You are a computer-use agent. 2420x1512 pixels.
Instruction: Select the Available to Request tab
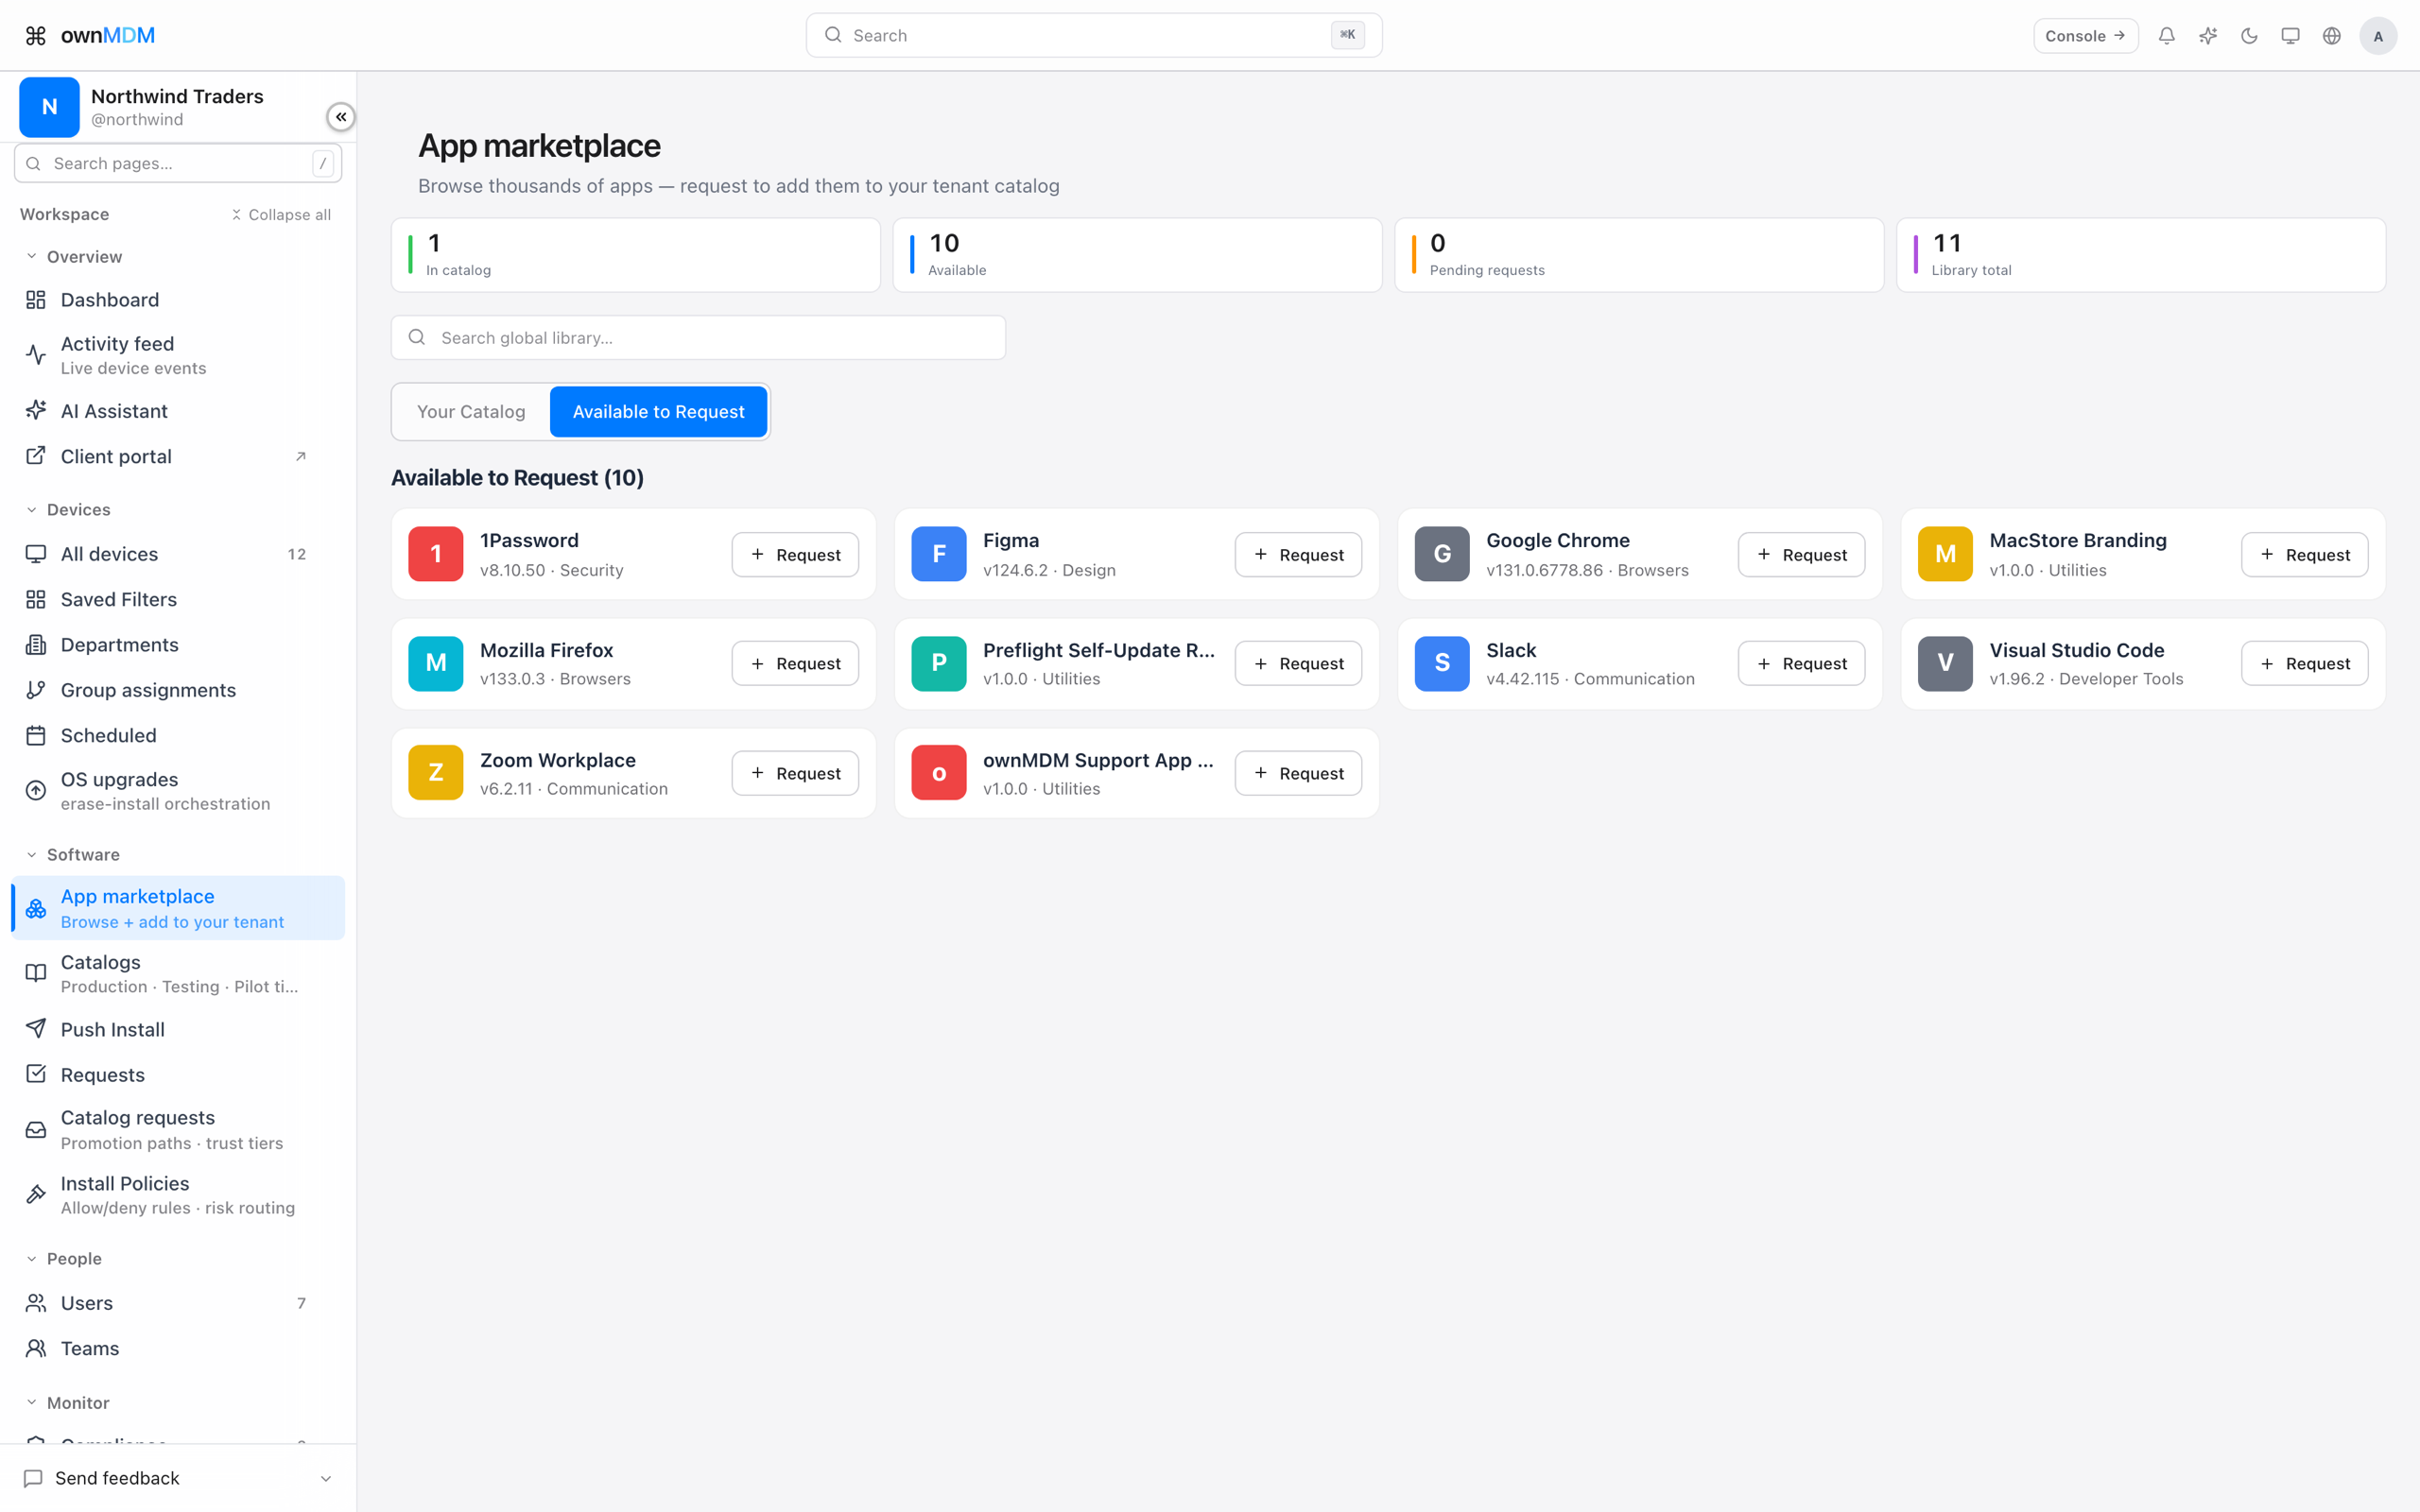point(658,412)
